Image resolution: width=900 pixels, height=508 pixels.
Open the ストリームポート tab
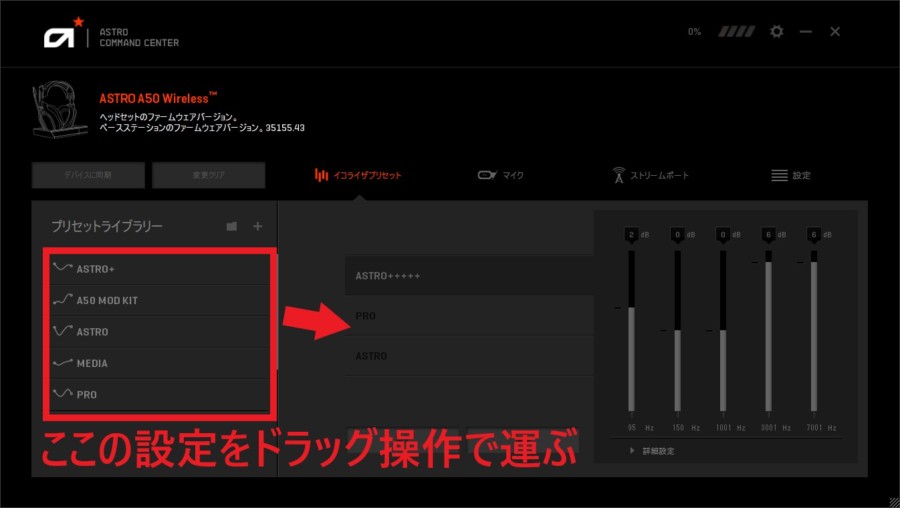point(650,175)
